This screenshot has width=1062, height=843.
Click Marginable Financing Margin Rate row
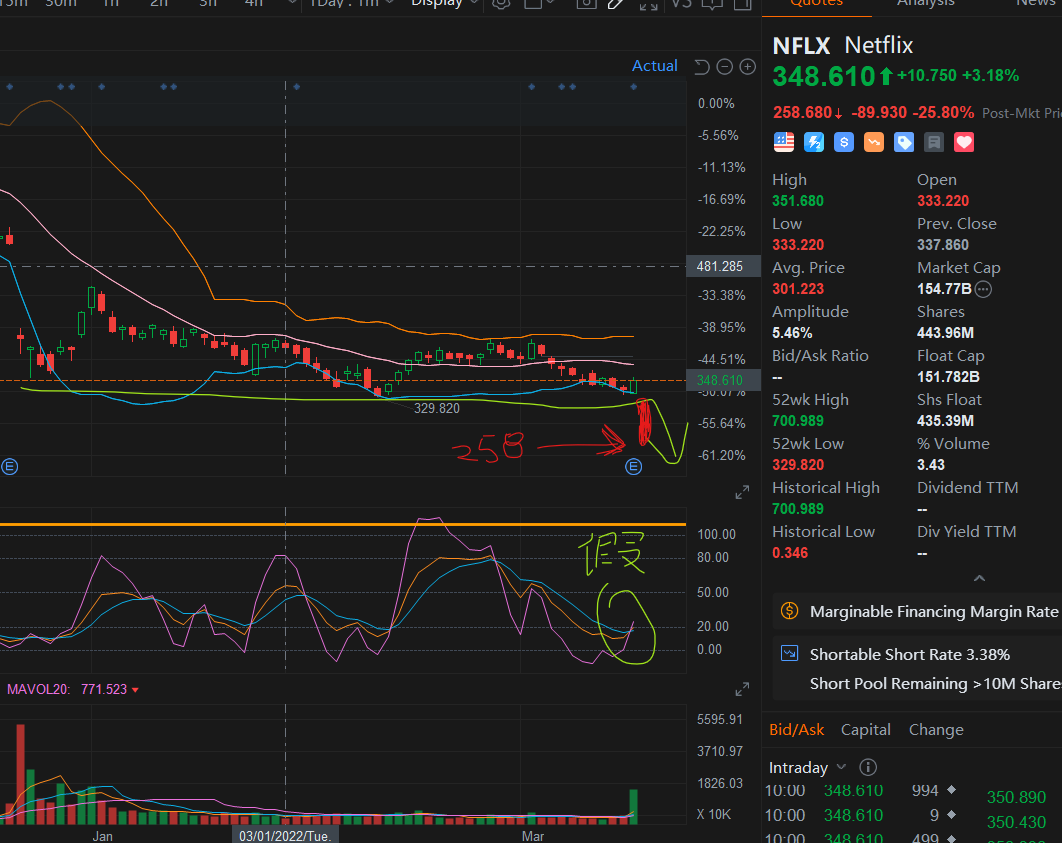pyautogui.click(x=918, y=611)
